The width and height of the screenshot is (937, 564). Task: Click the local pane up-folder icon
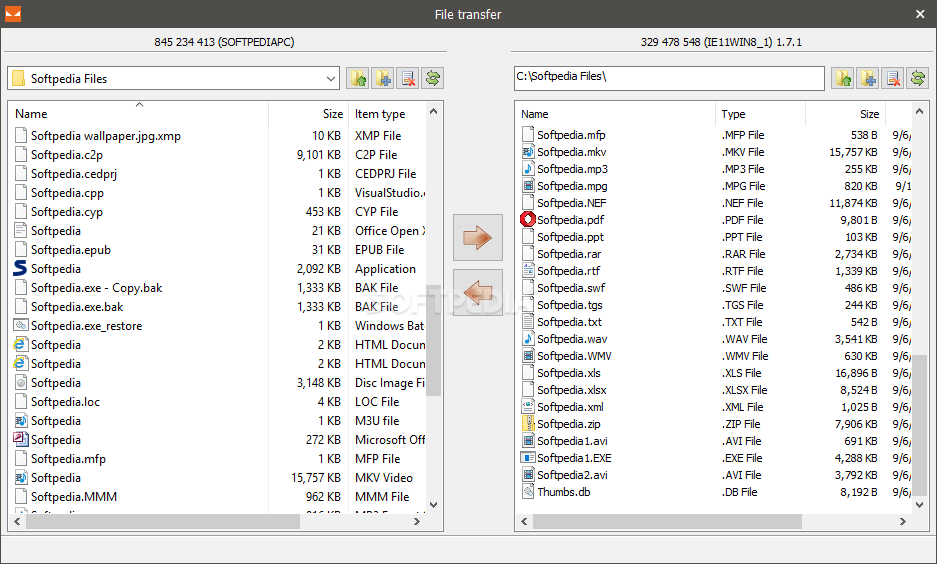358,78
